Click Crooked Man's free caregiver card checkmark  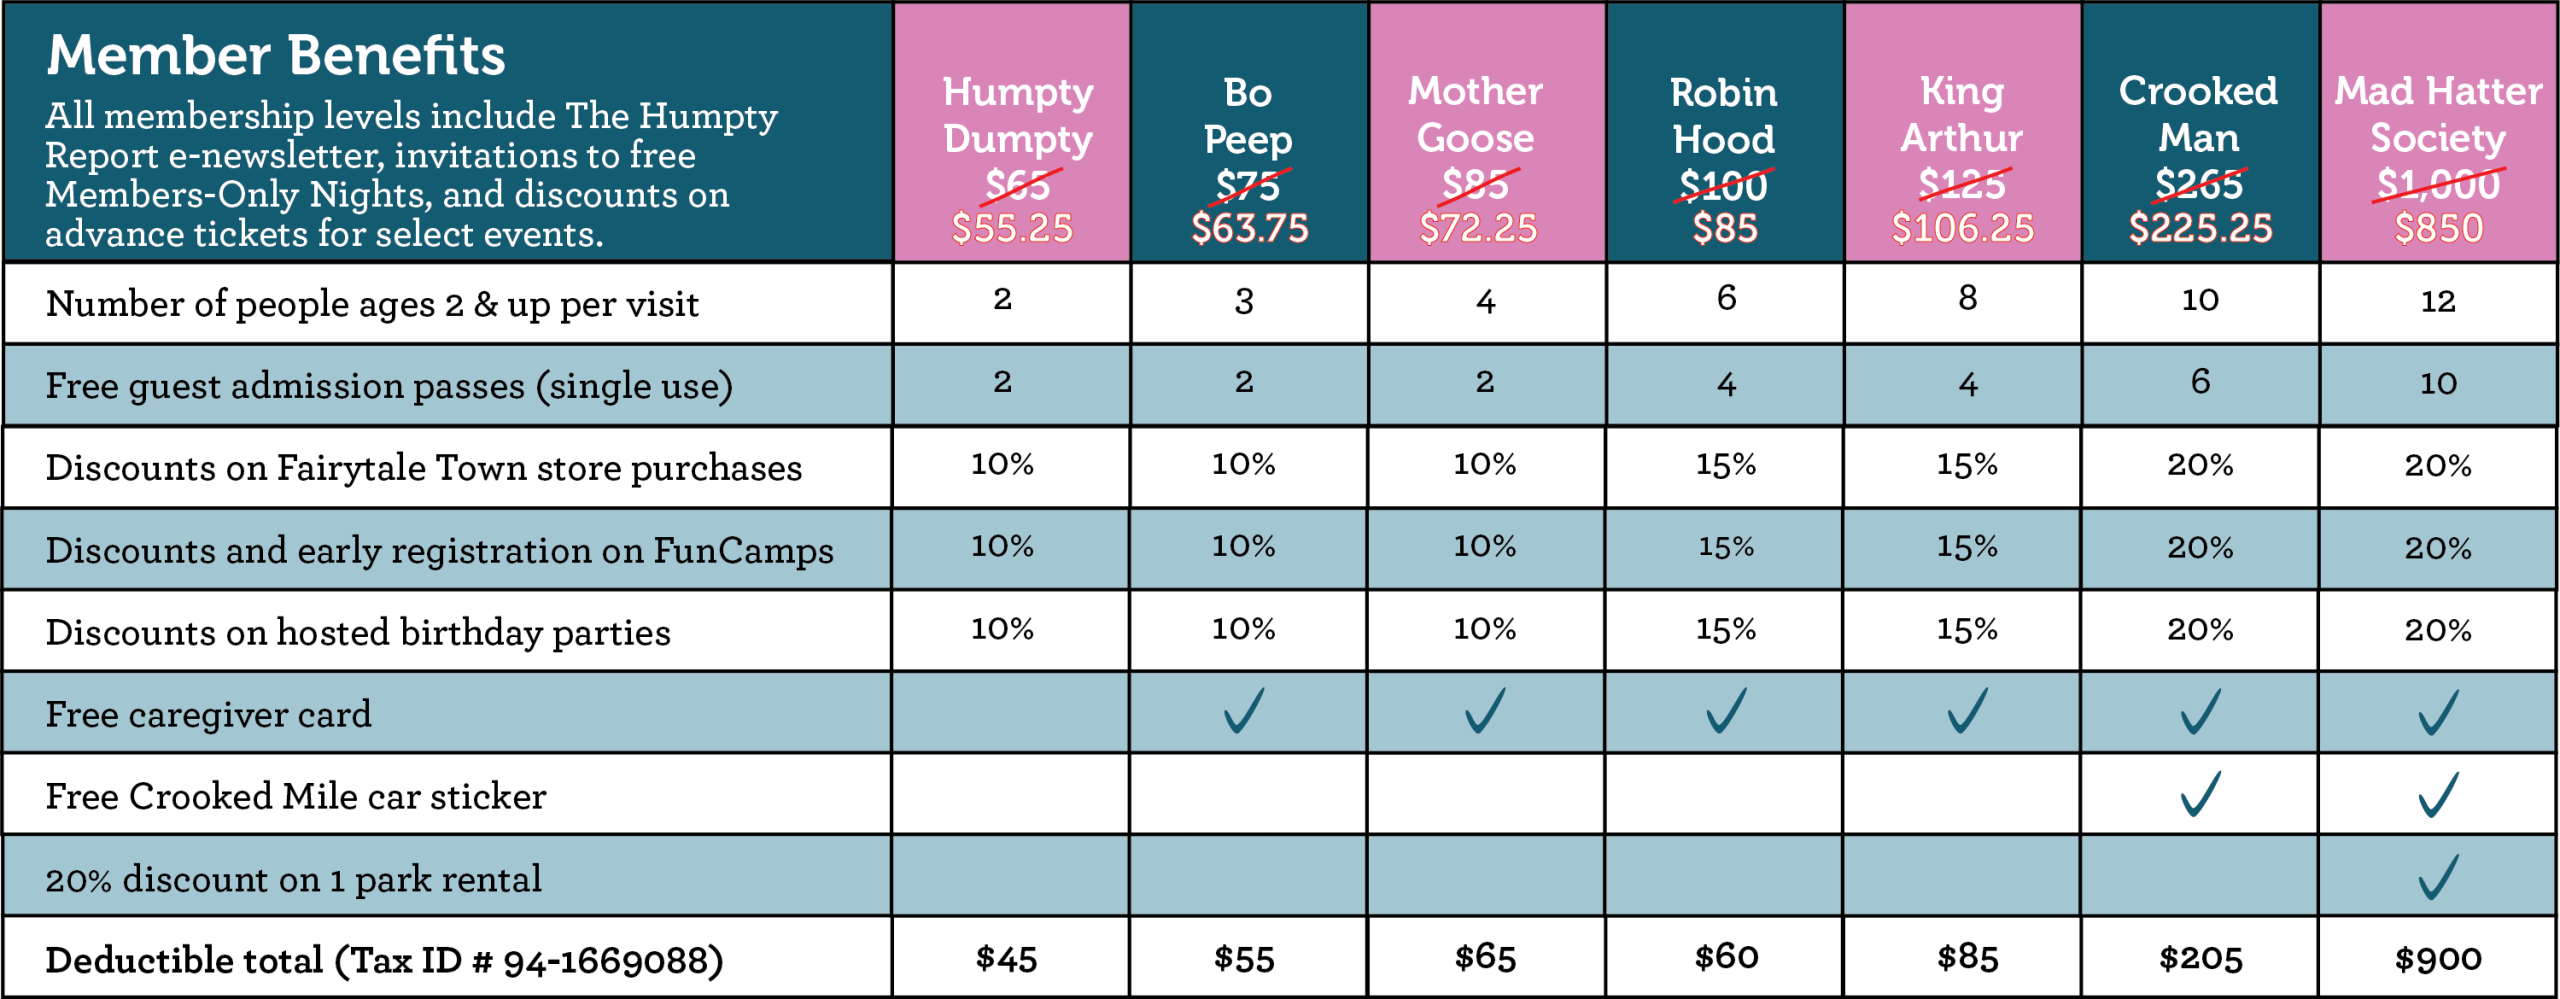(x=2200, y=712)
